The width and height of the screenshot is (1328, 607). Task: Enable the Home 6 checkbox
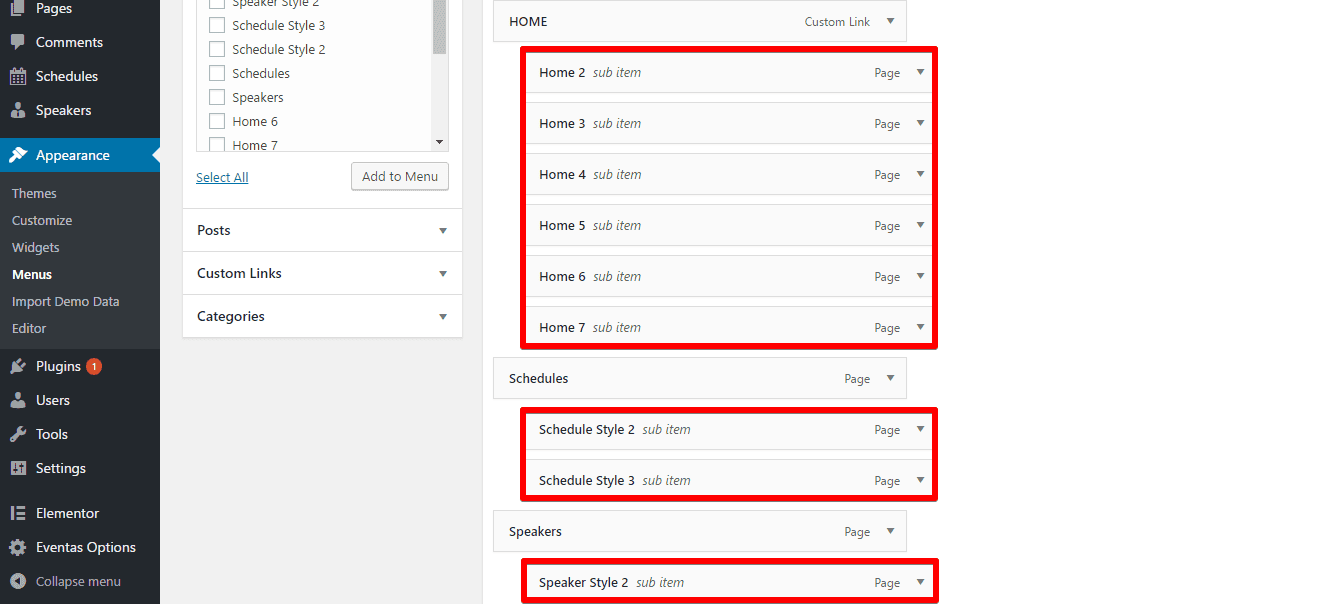(217, 120)
